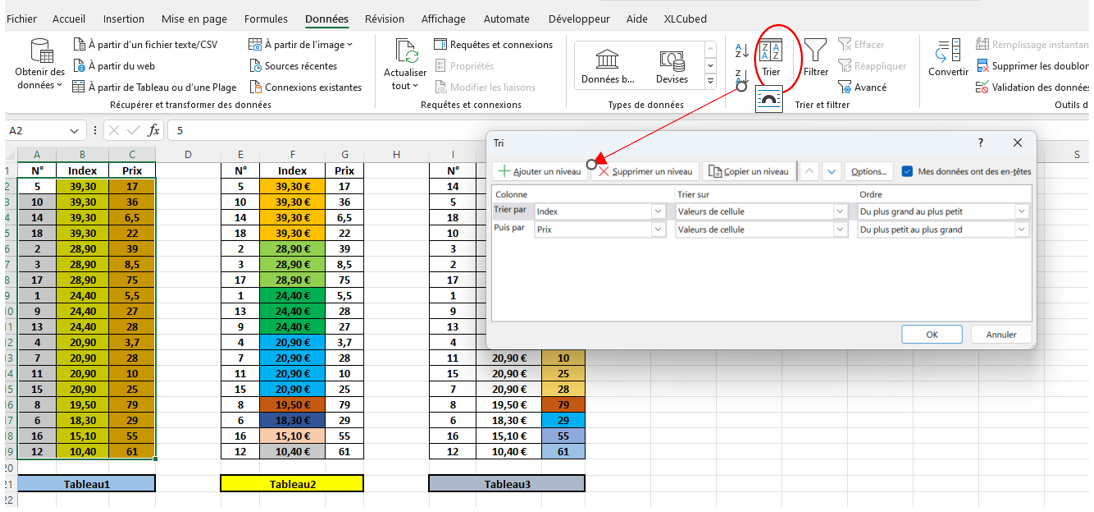Switch to the Insertion tab
This screenshot has width=1094, height=512.
123,19
